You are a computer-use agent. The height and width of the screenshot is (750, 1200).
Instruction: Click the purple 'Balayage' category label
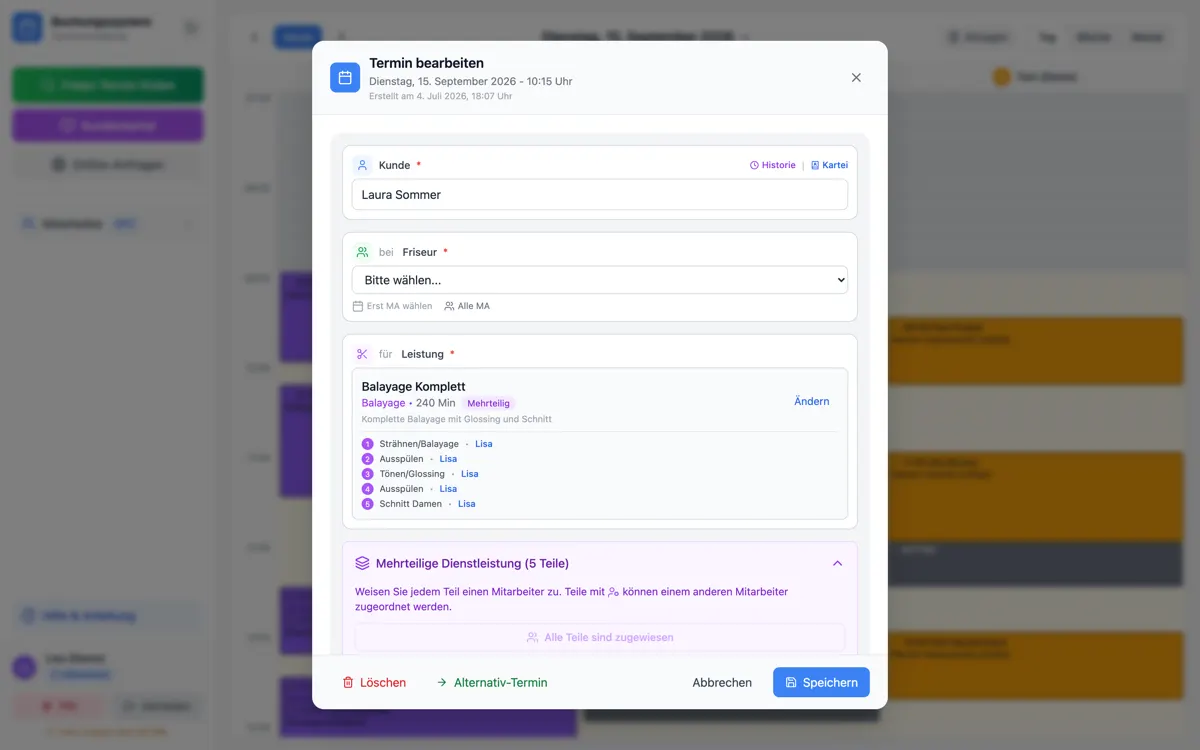(383, 403)
